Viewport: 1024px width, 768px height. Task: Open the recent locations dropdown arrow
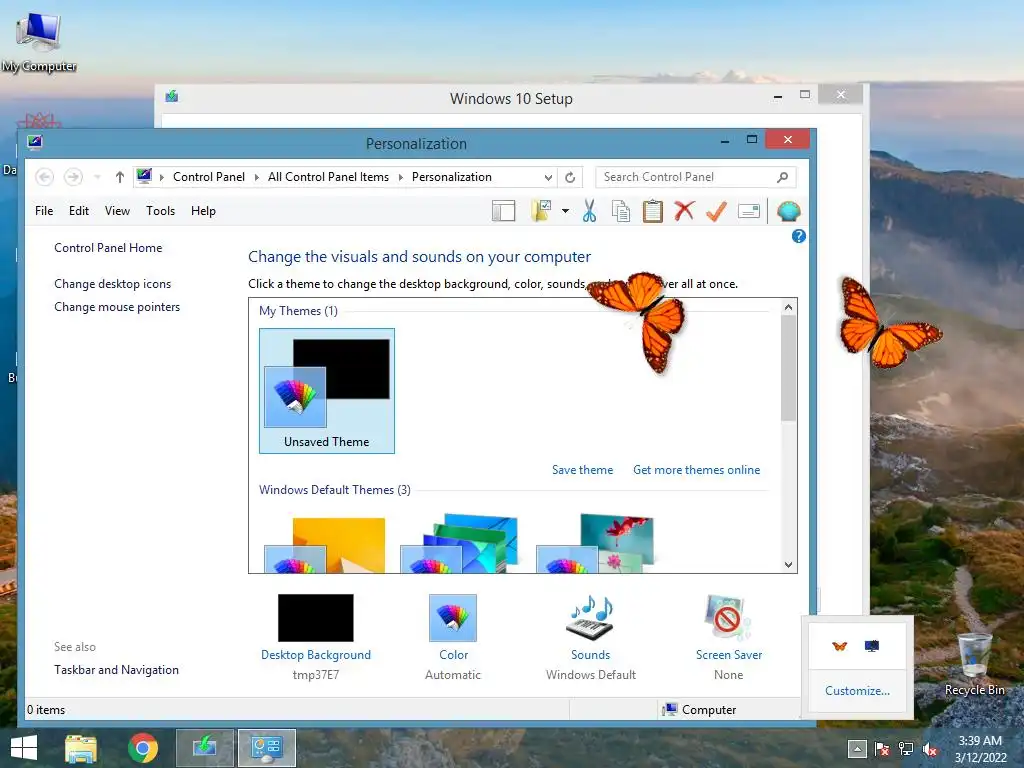pyautogui.click(x=97, y=177)
